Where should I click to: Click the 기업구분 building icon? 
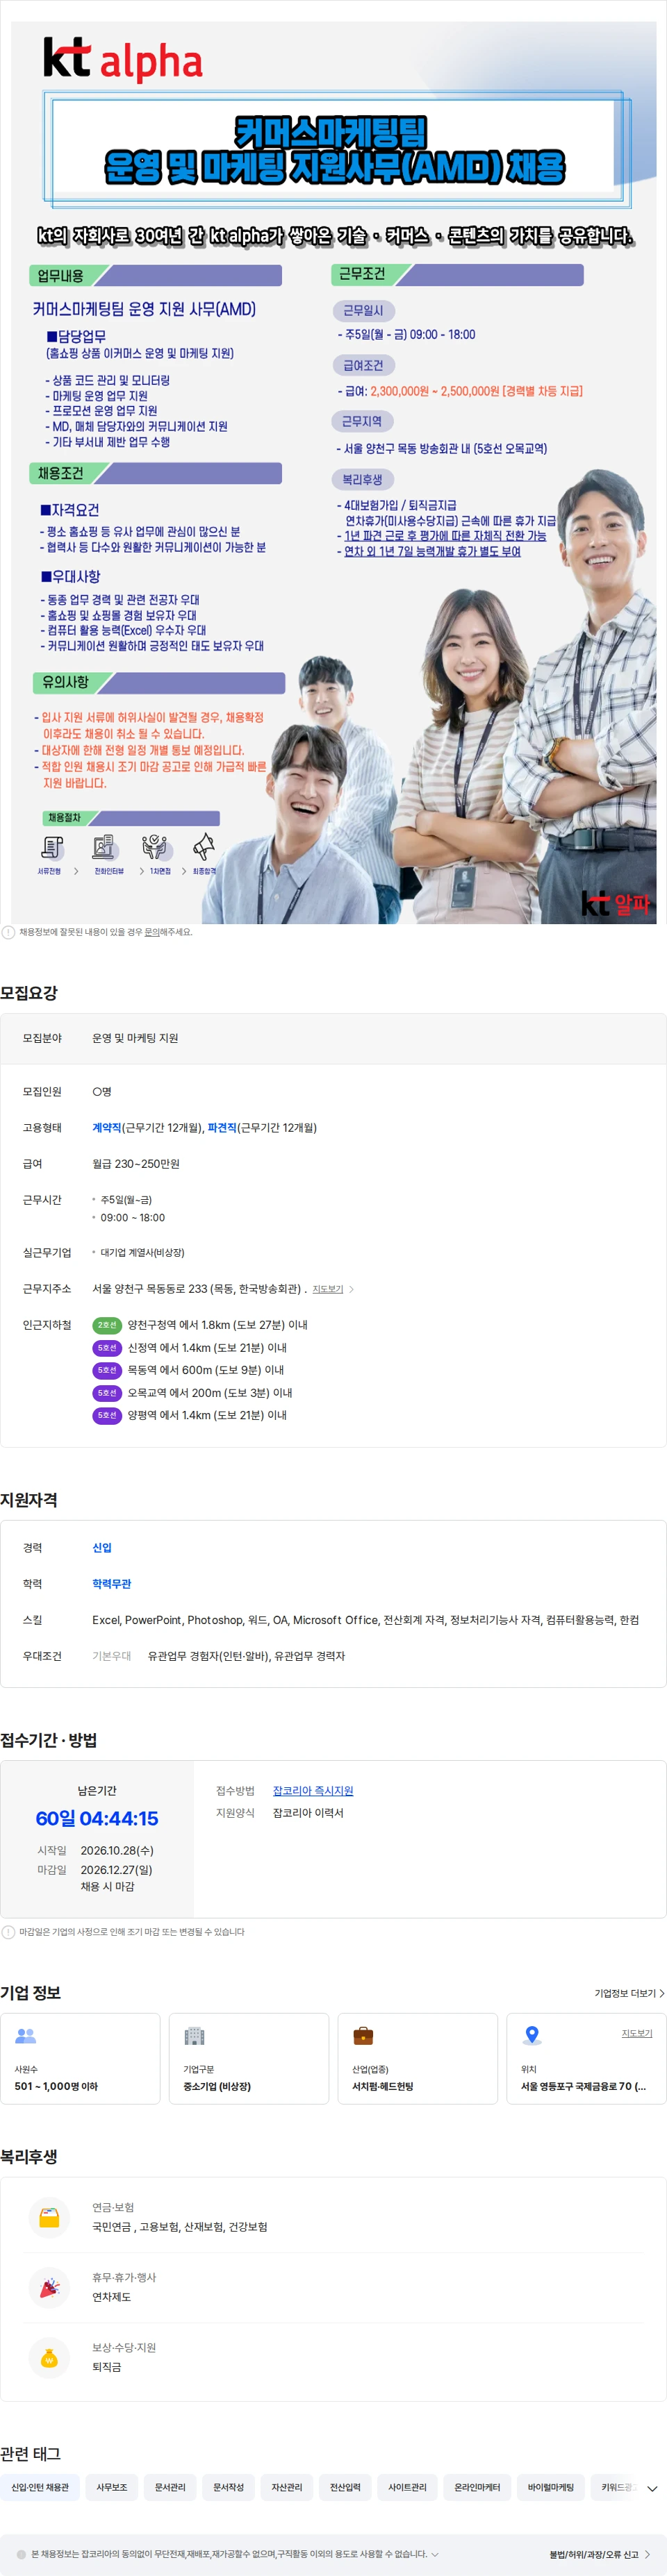coord(194,2035)
